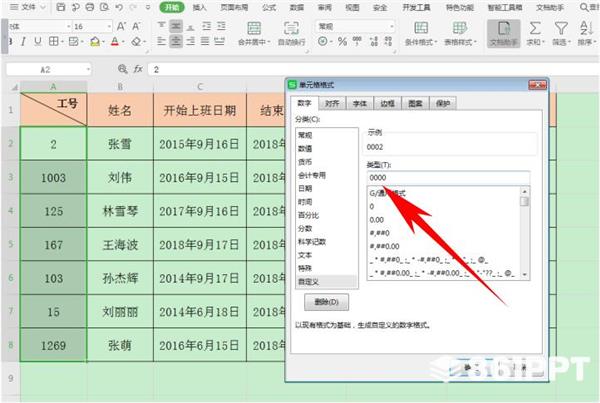
Task: Switch to Border tab in Format Cells dialog
Action: coord(387,103)
